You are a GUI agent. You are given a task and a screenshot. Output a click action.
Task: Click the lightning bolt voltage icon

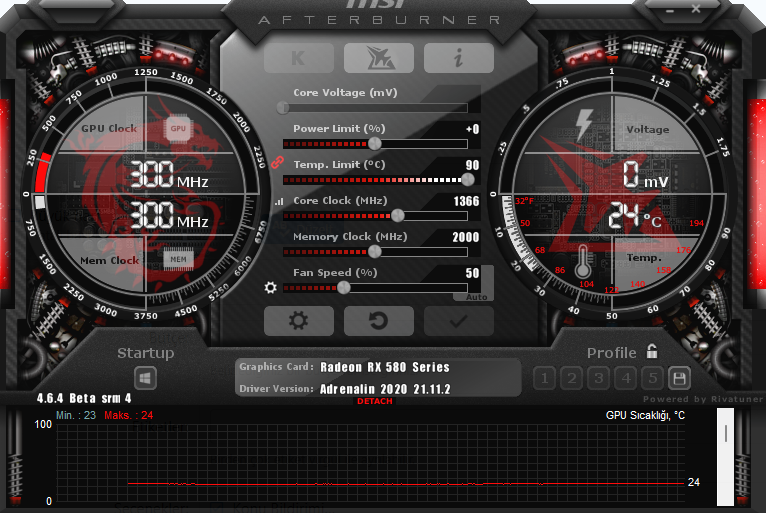pos(584,124)
